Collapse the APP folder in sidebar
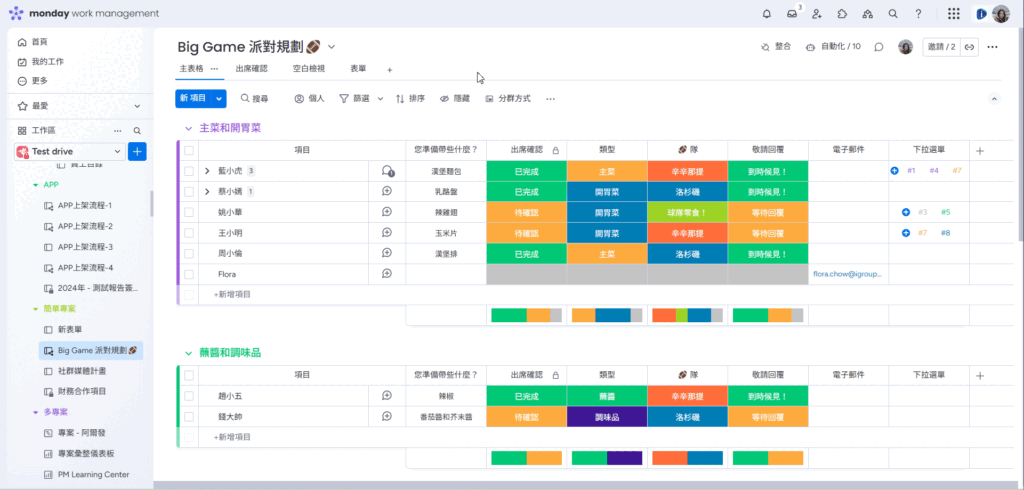Image resolution: width=1024 pixels, height=490 pixels. coord(36,185)
